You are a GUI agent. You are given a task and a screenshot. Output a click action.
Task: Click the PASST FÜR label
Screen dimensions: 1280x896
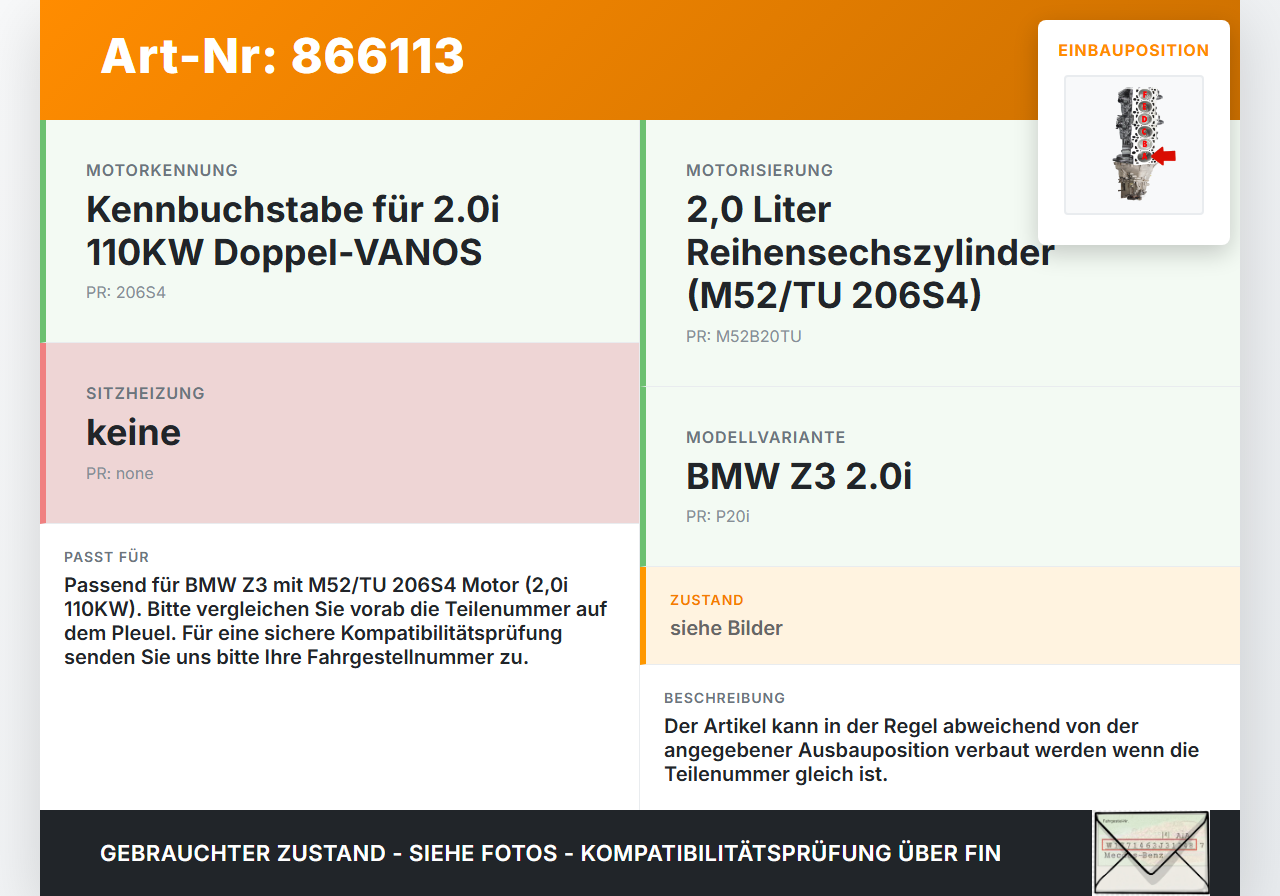coord(106,557)
